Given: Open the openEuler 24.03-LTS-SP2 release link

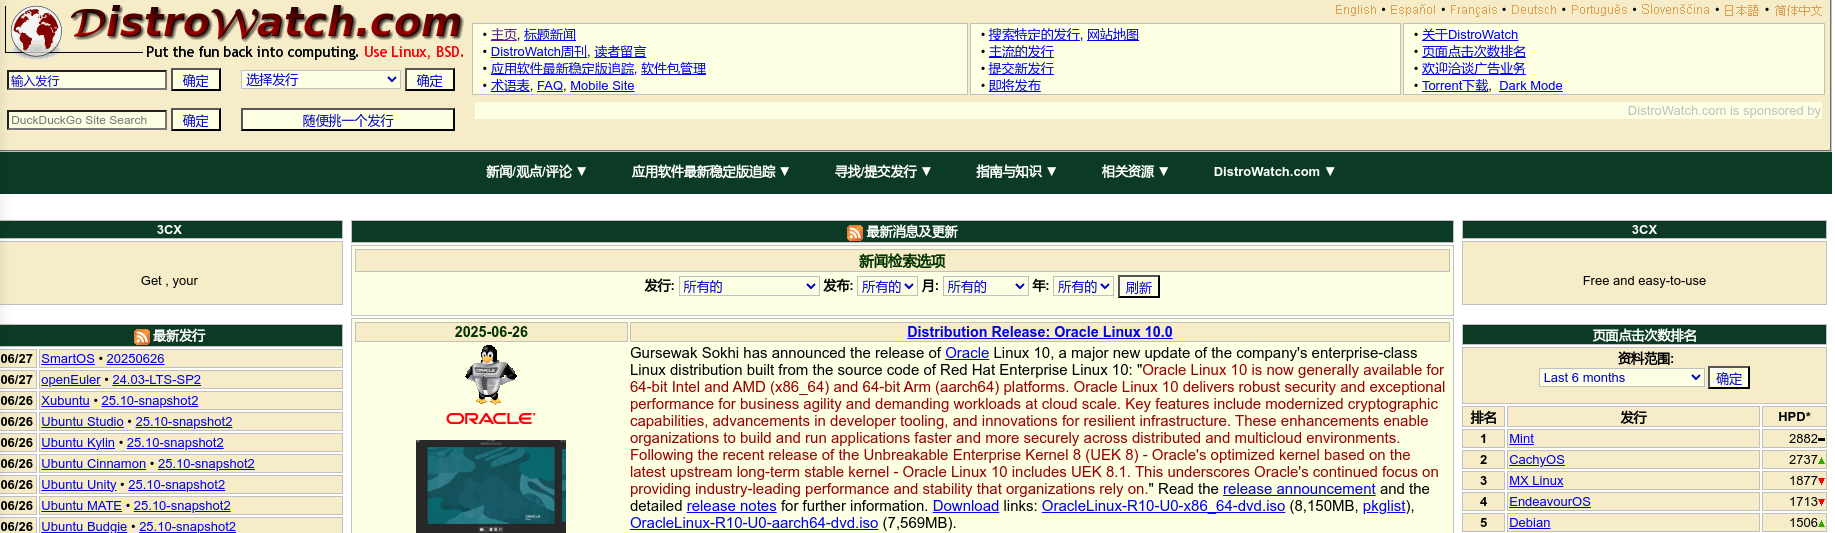Looking at the screenshot, I should pos(156,380).
